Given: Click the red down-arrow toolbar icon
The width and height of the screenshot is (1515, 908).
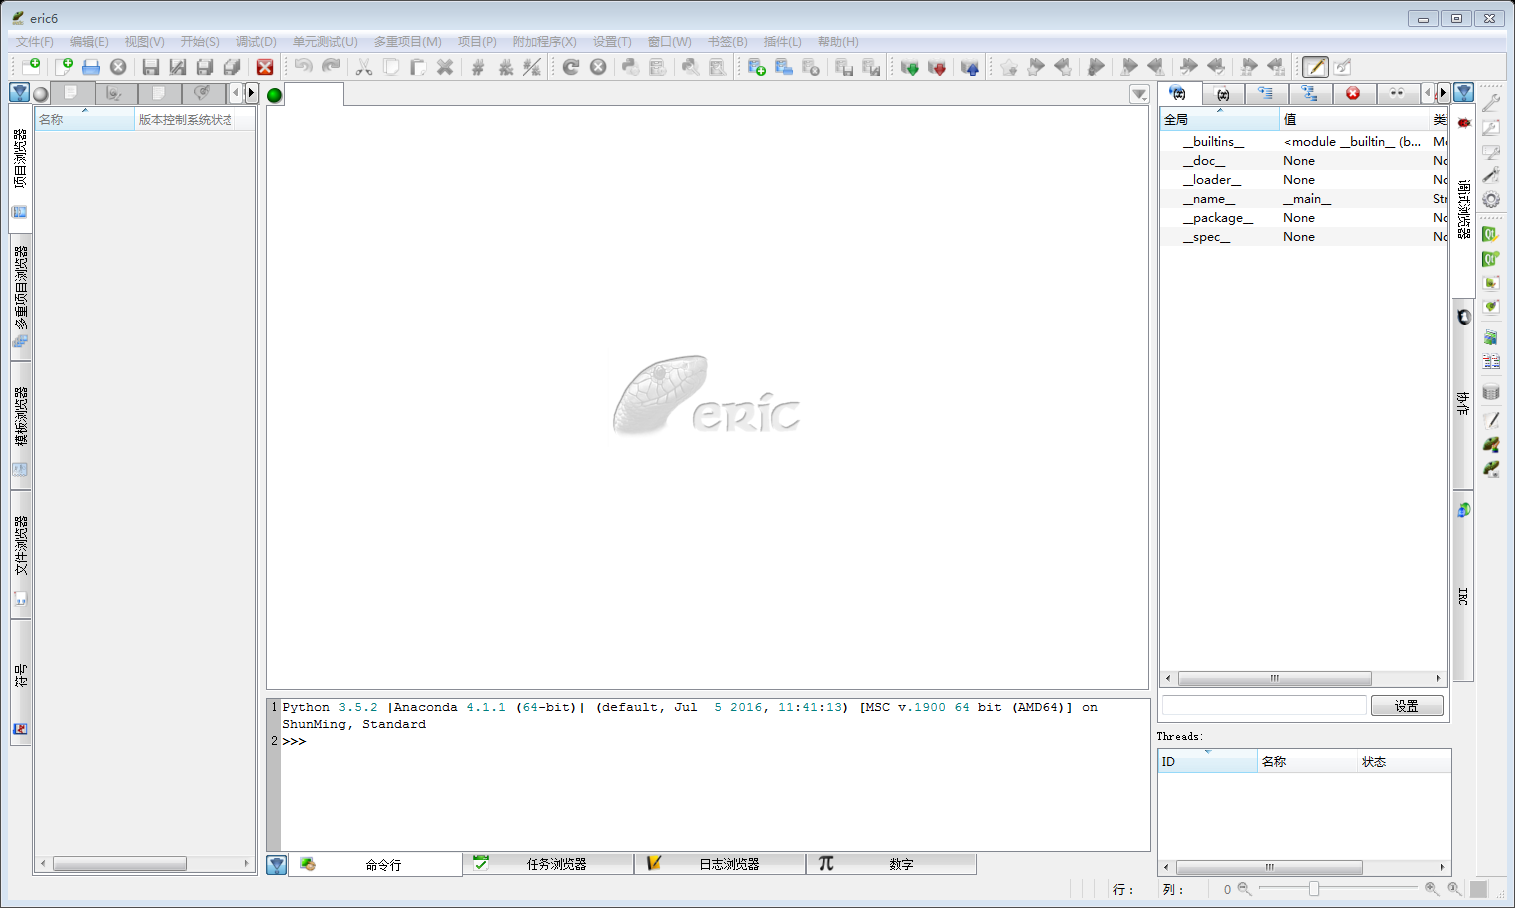Looking at the screenshot, I should [937, 67].
